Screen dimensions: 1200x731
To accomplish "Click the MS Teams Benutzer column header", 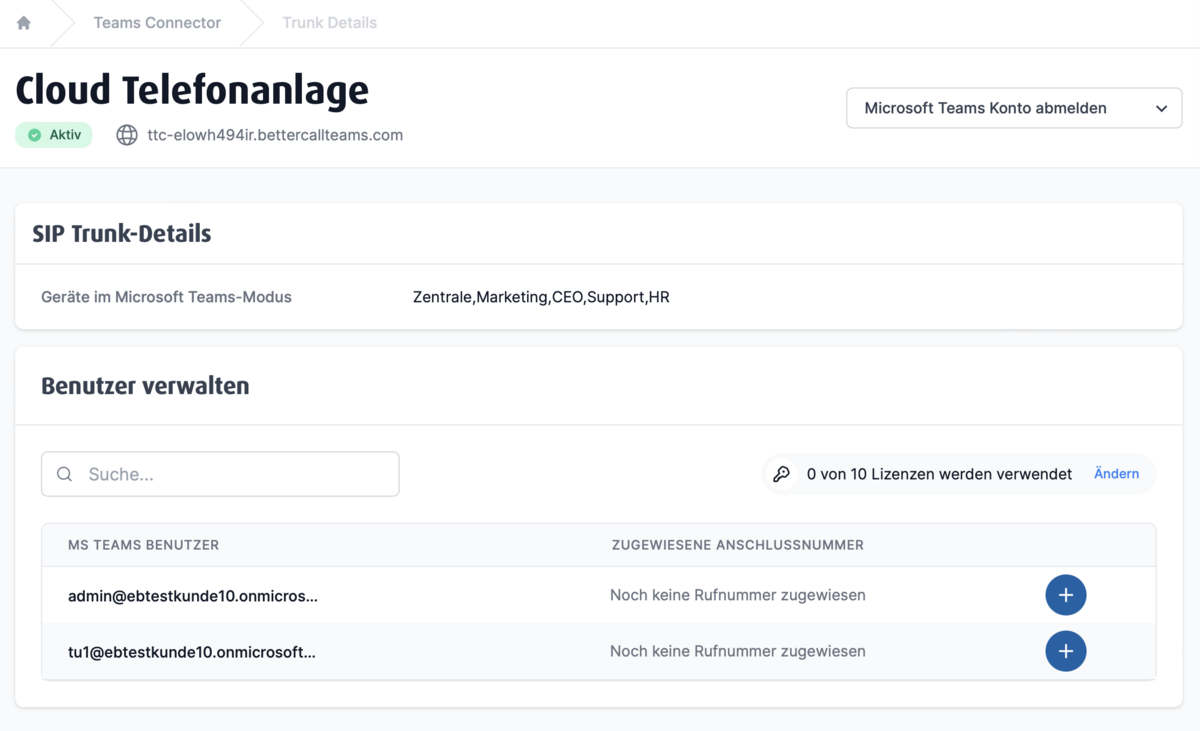I will (x=143, y=545).
